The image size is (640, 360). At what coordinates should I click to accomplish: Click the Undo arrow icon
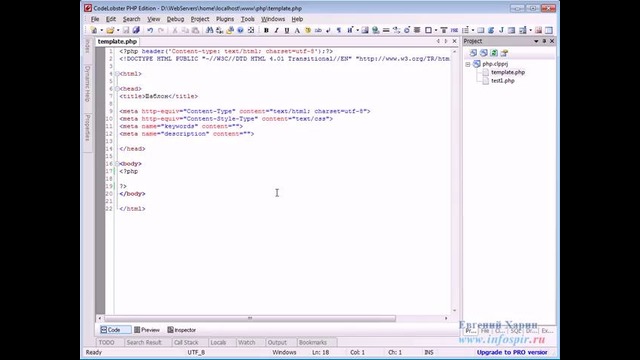pyautogui.click(x=150, y=30)
